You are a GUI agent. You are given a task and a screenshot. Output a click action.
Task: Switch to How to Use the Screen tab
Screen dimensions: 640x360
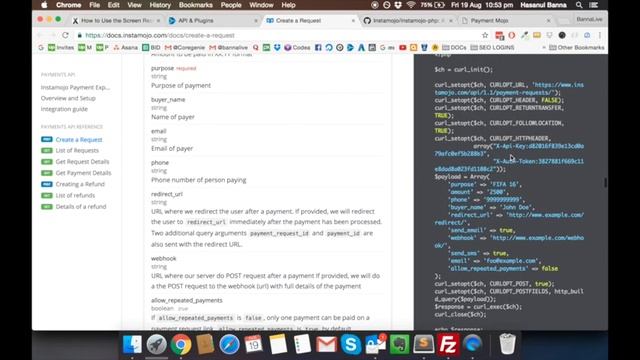tap(116, 20)
